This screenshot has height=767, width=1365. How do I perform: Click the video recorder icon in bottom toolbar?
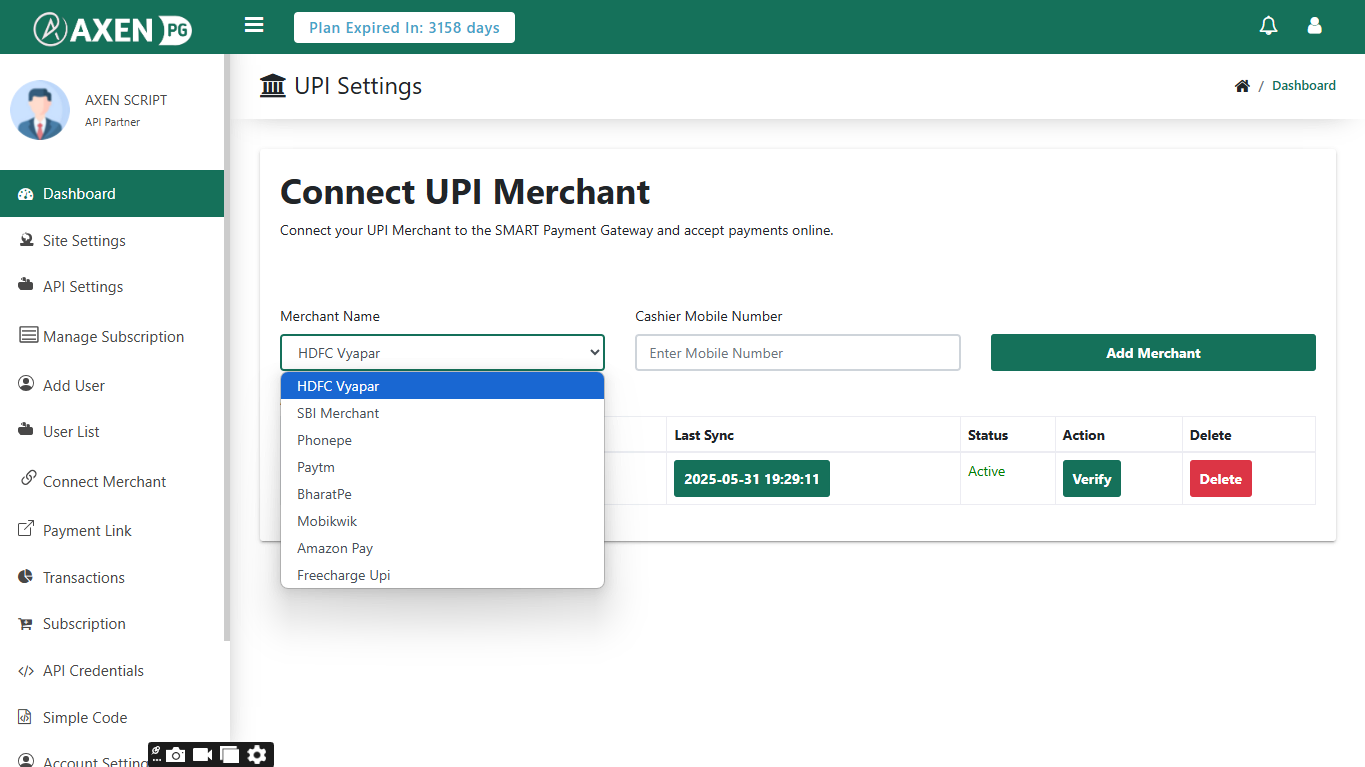click(203, 755)
